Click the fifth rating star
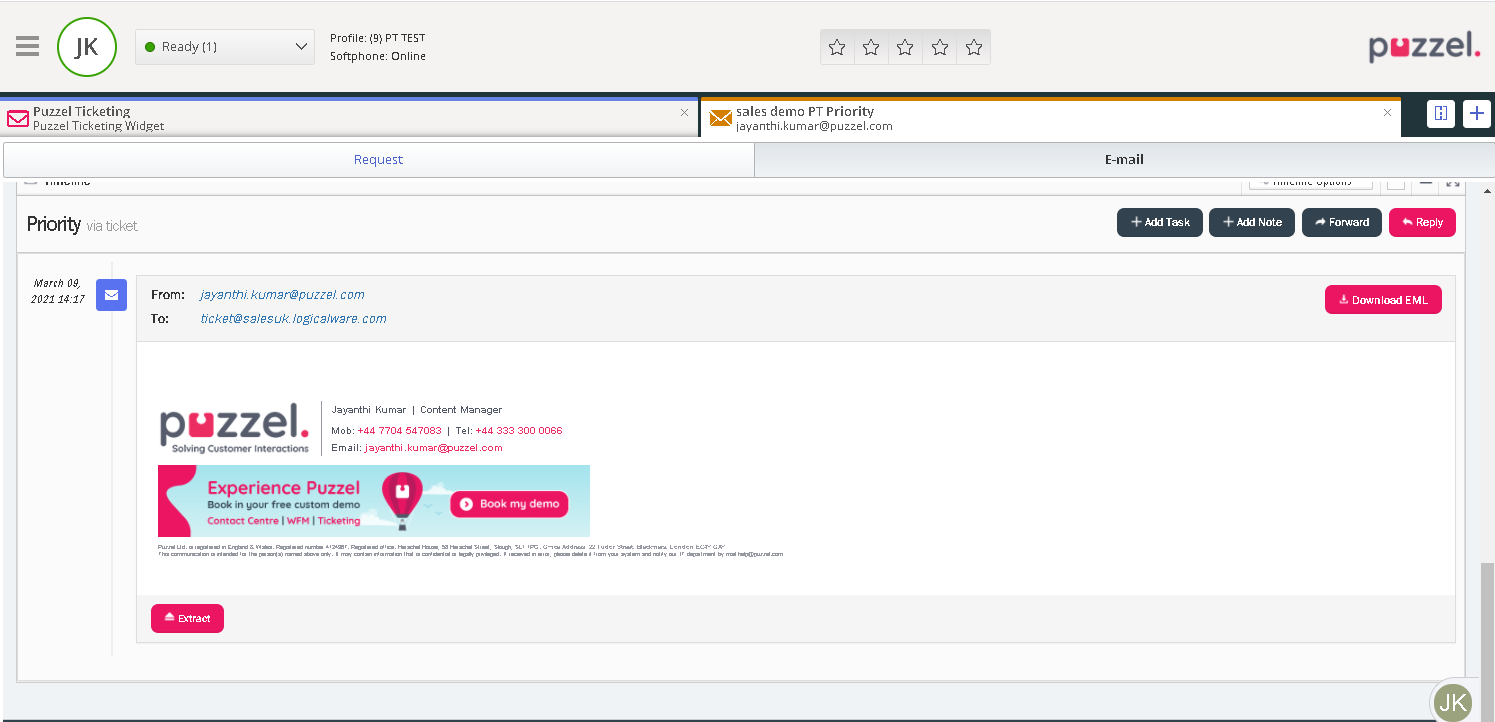This screenshot has width=1495, height=722. click(973, 47)
